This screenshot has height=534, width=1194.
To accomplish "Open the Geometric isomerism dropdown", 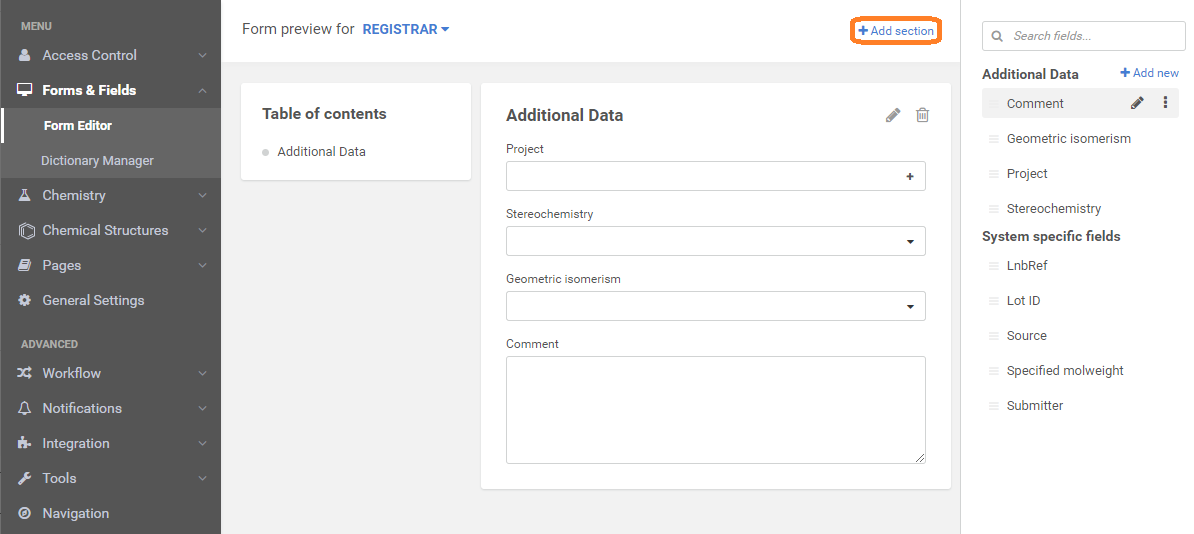I will (x=910, y=306).
